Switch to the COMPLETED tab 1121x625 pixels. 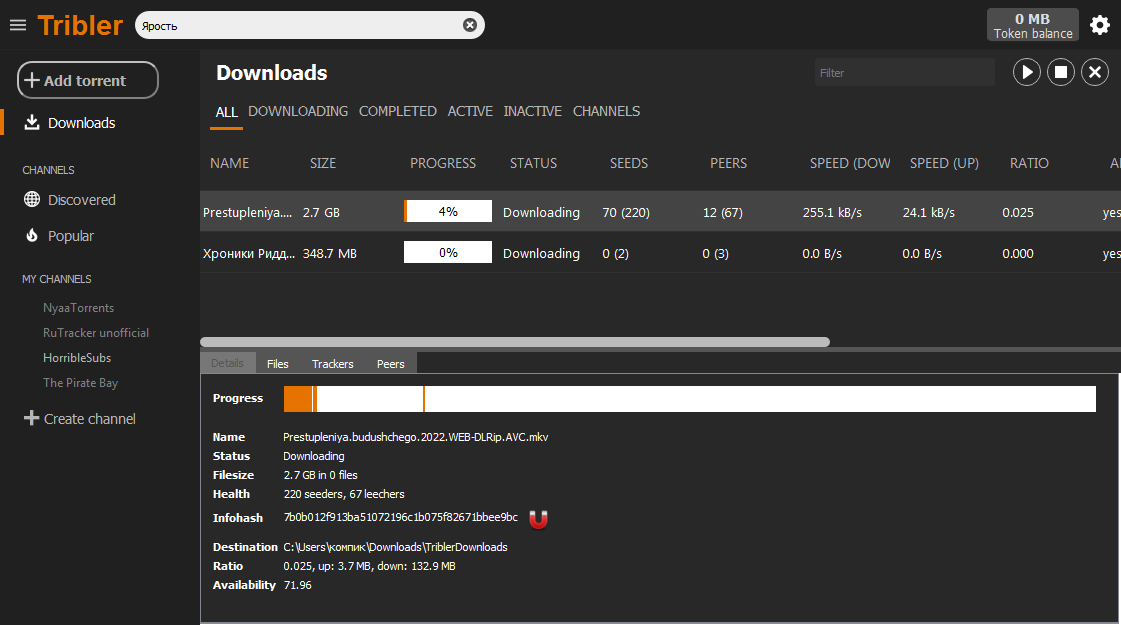(x=397, y=112)
